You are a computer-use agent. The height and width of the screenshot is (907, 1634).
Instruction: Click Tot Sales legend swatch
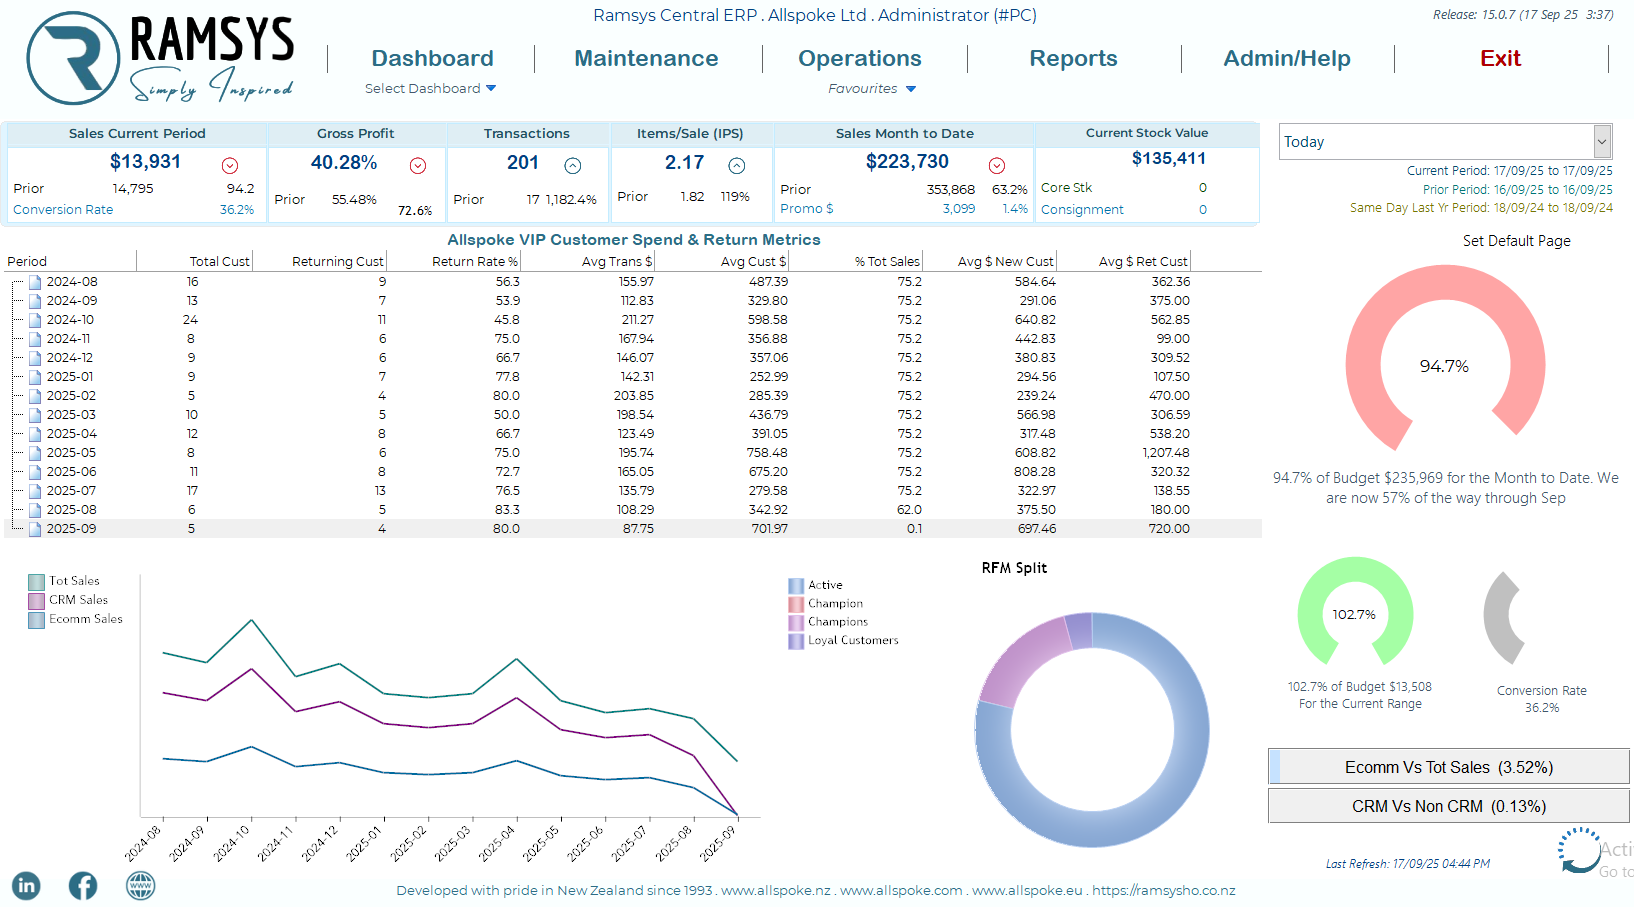(37, 581)
